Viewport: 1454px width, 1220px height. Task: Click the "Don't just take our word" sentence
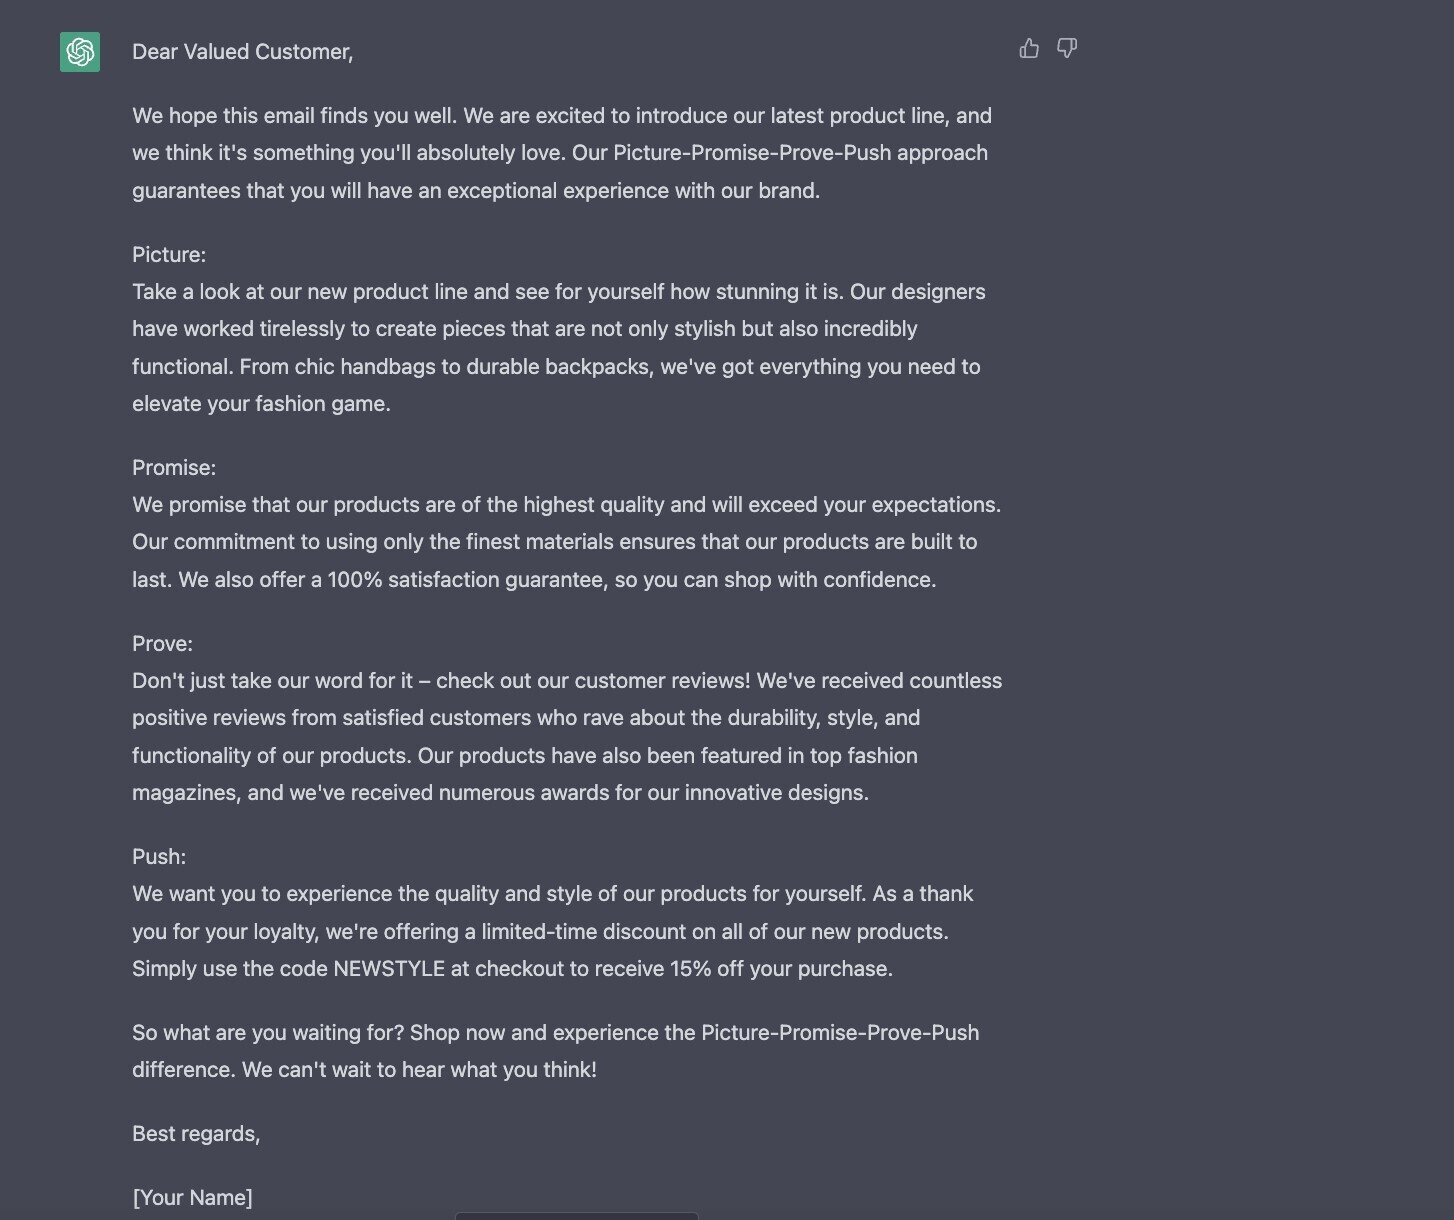coord(272,681)
